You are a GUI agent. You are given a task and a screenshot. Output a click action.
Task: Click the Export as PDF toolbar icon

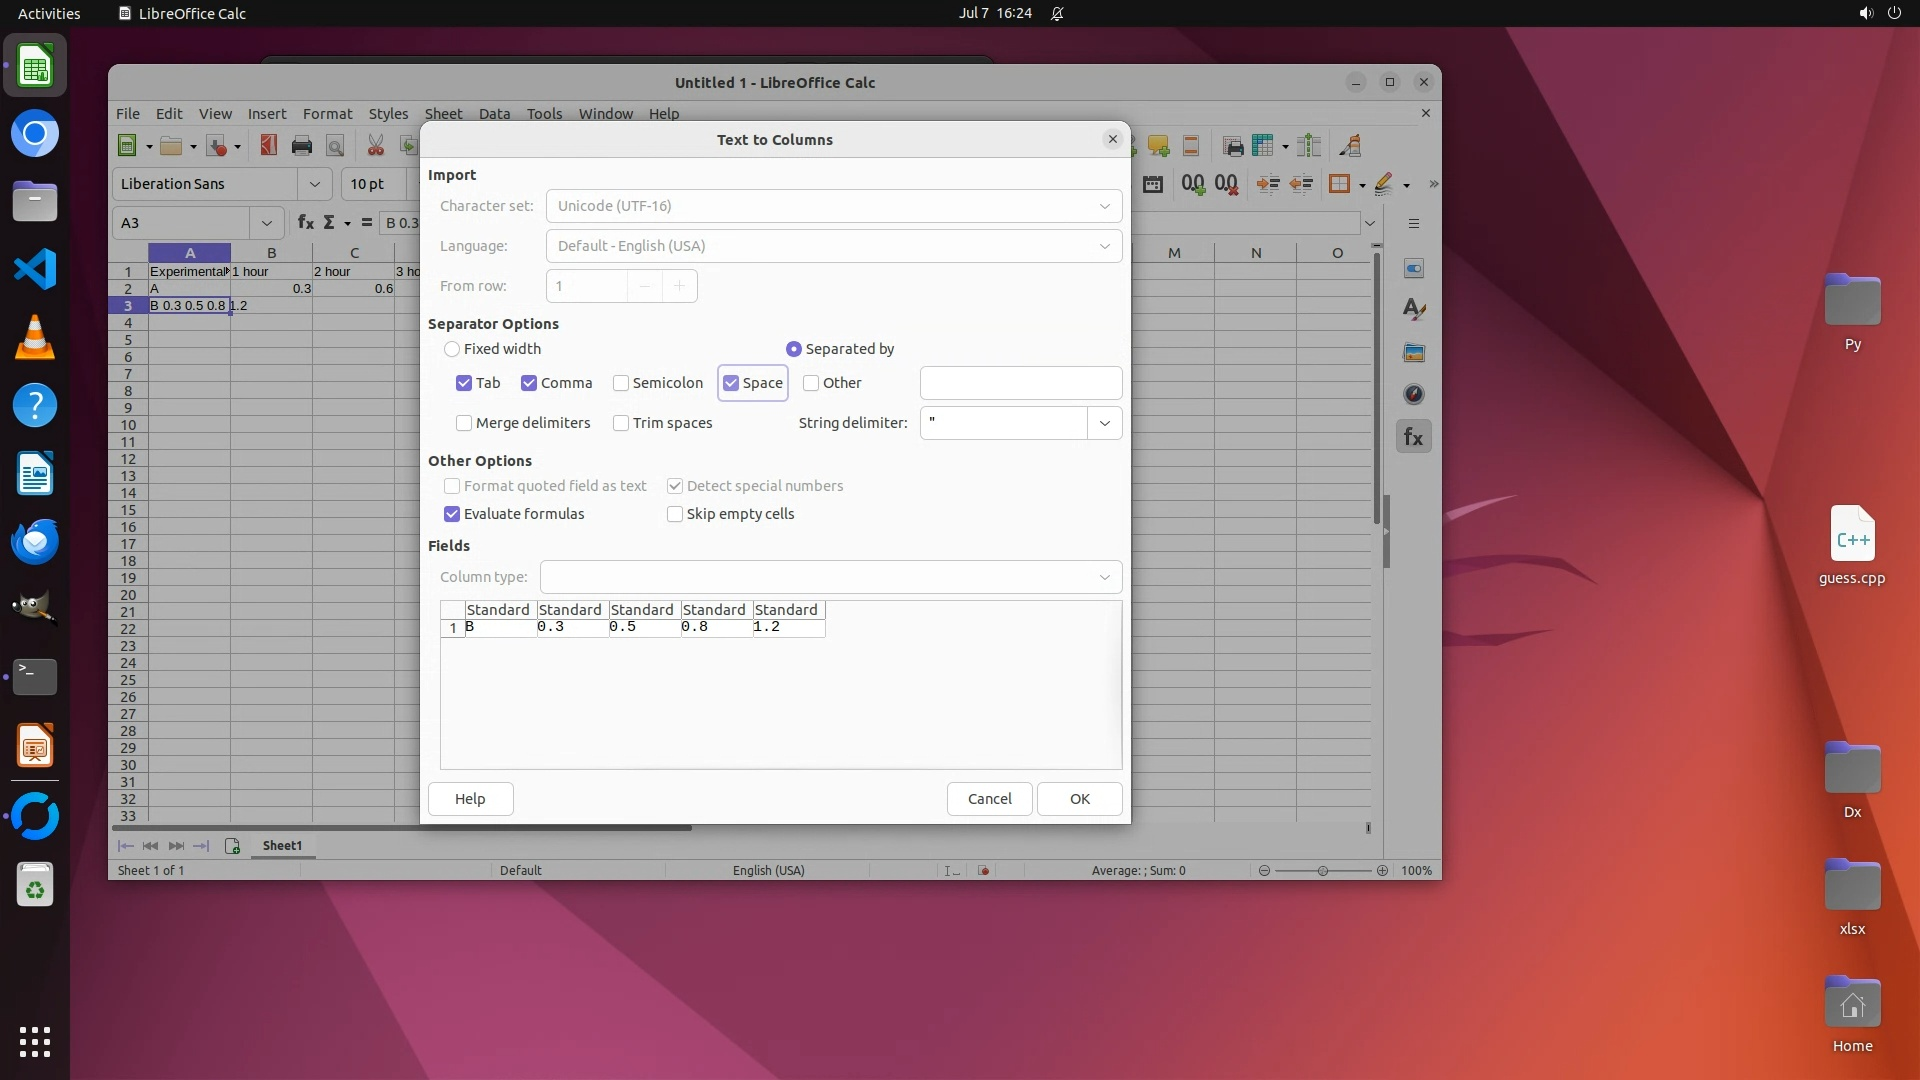(268, 146)
